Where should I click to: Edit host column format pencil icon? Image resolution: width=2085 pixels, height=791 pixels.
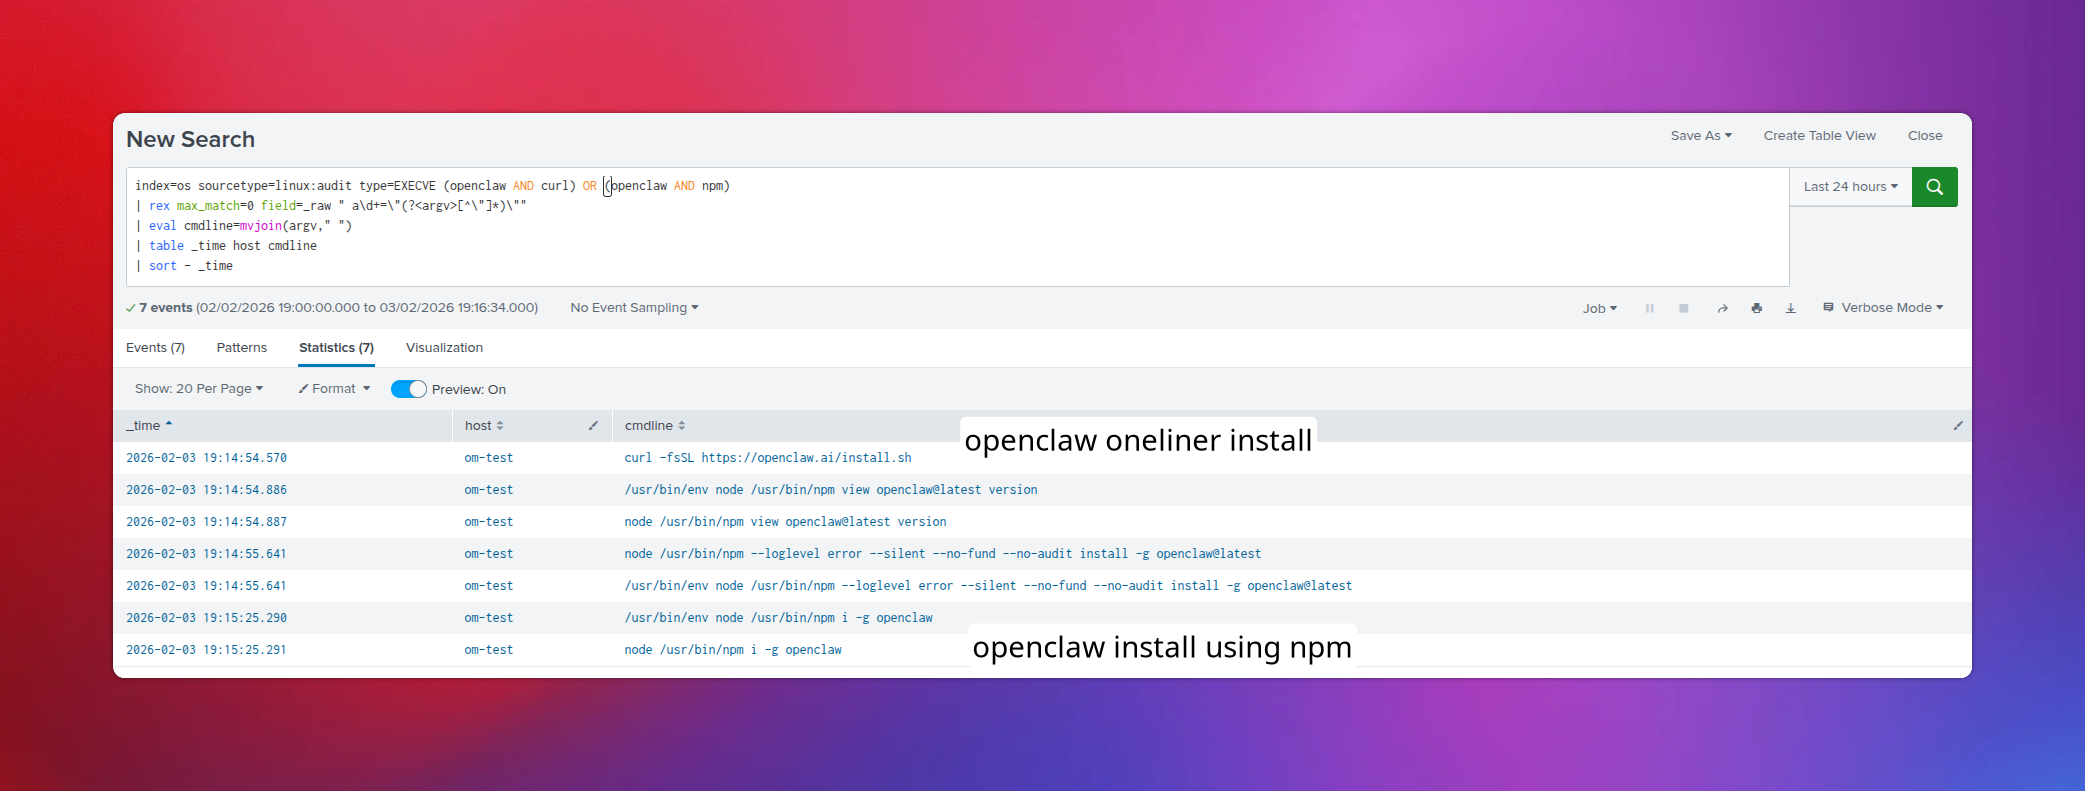593,426
